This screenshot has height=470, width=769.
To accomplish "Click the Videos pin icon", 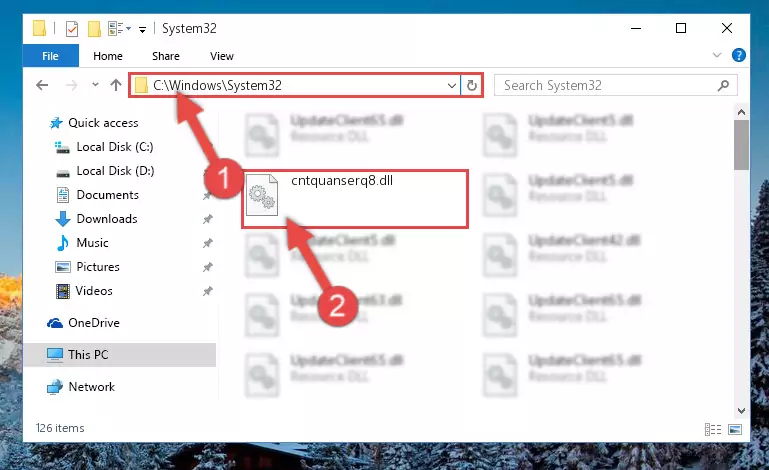I will tap(208, 291).
